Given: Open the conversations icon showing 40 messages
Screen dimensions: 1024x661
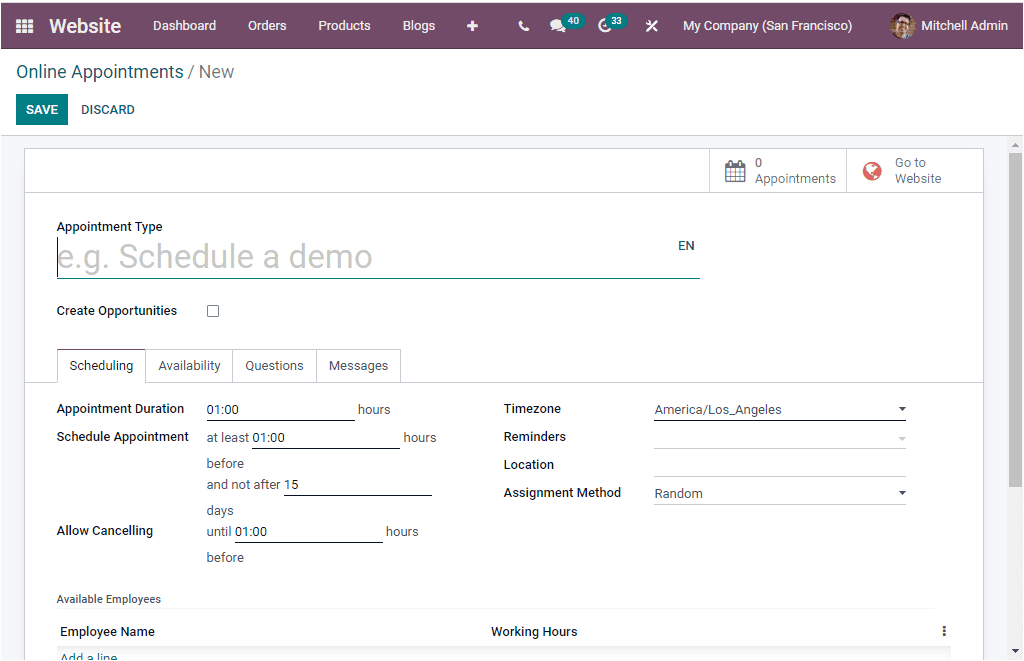Looking at the screenshot, I should tap(557, 25).
